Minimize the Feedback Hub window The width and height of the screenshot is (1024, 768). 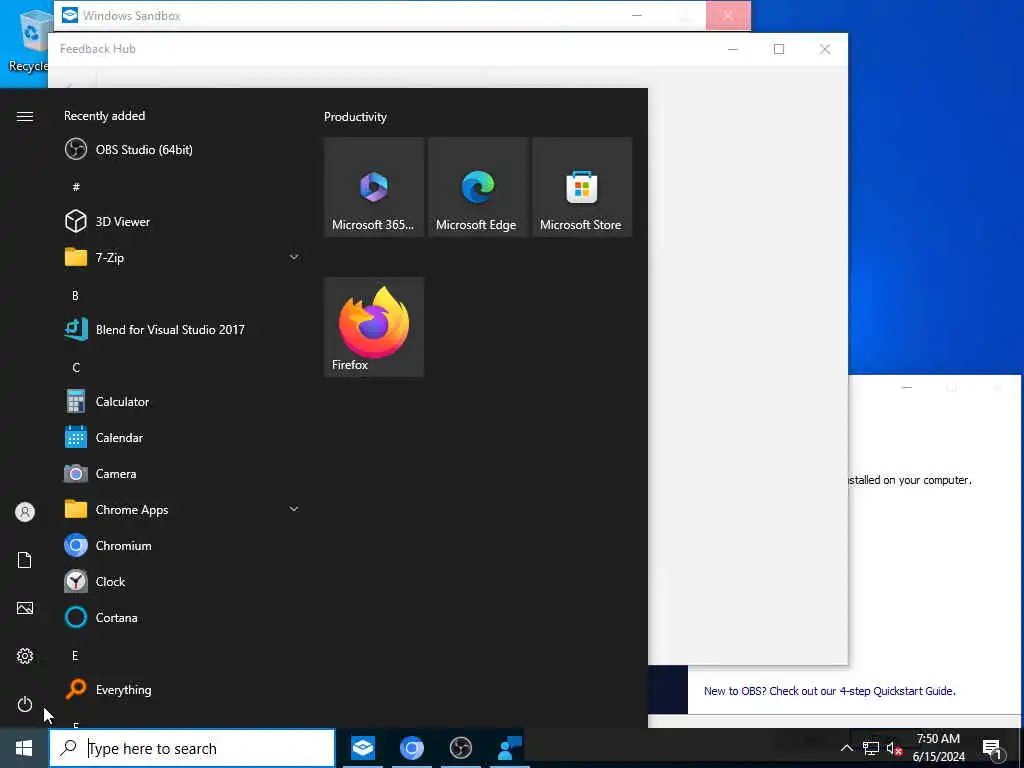tap(733, 49)
